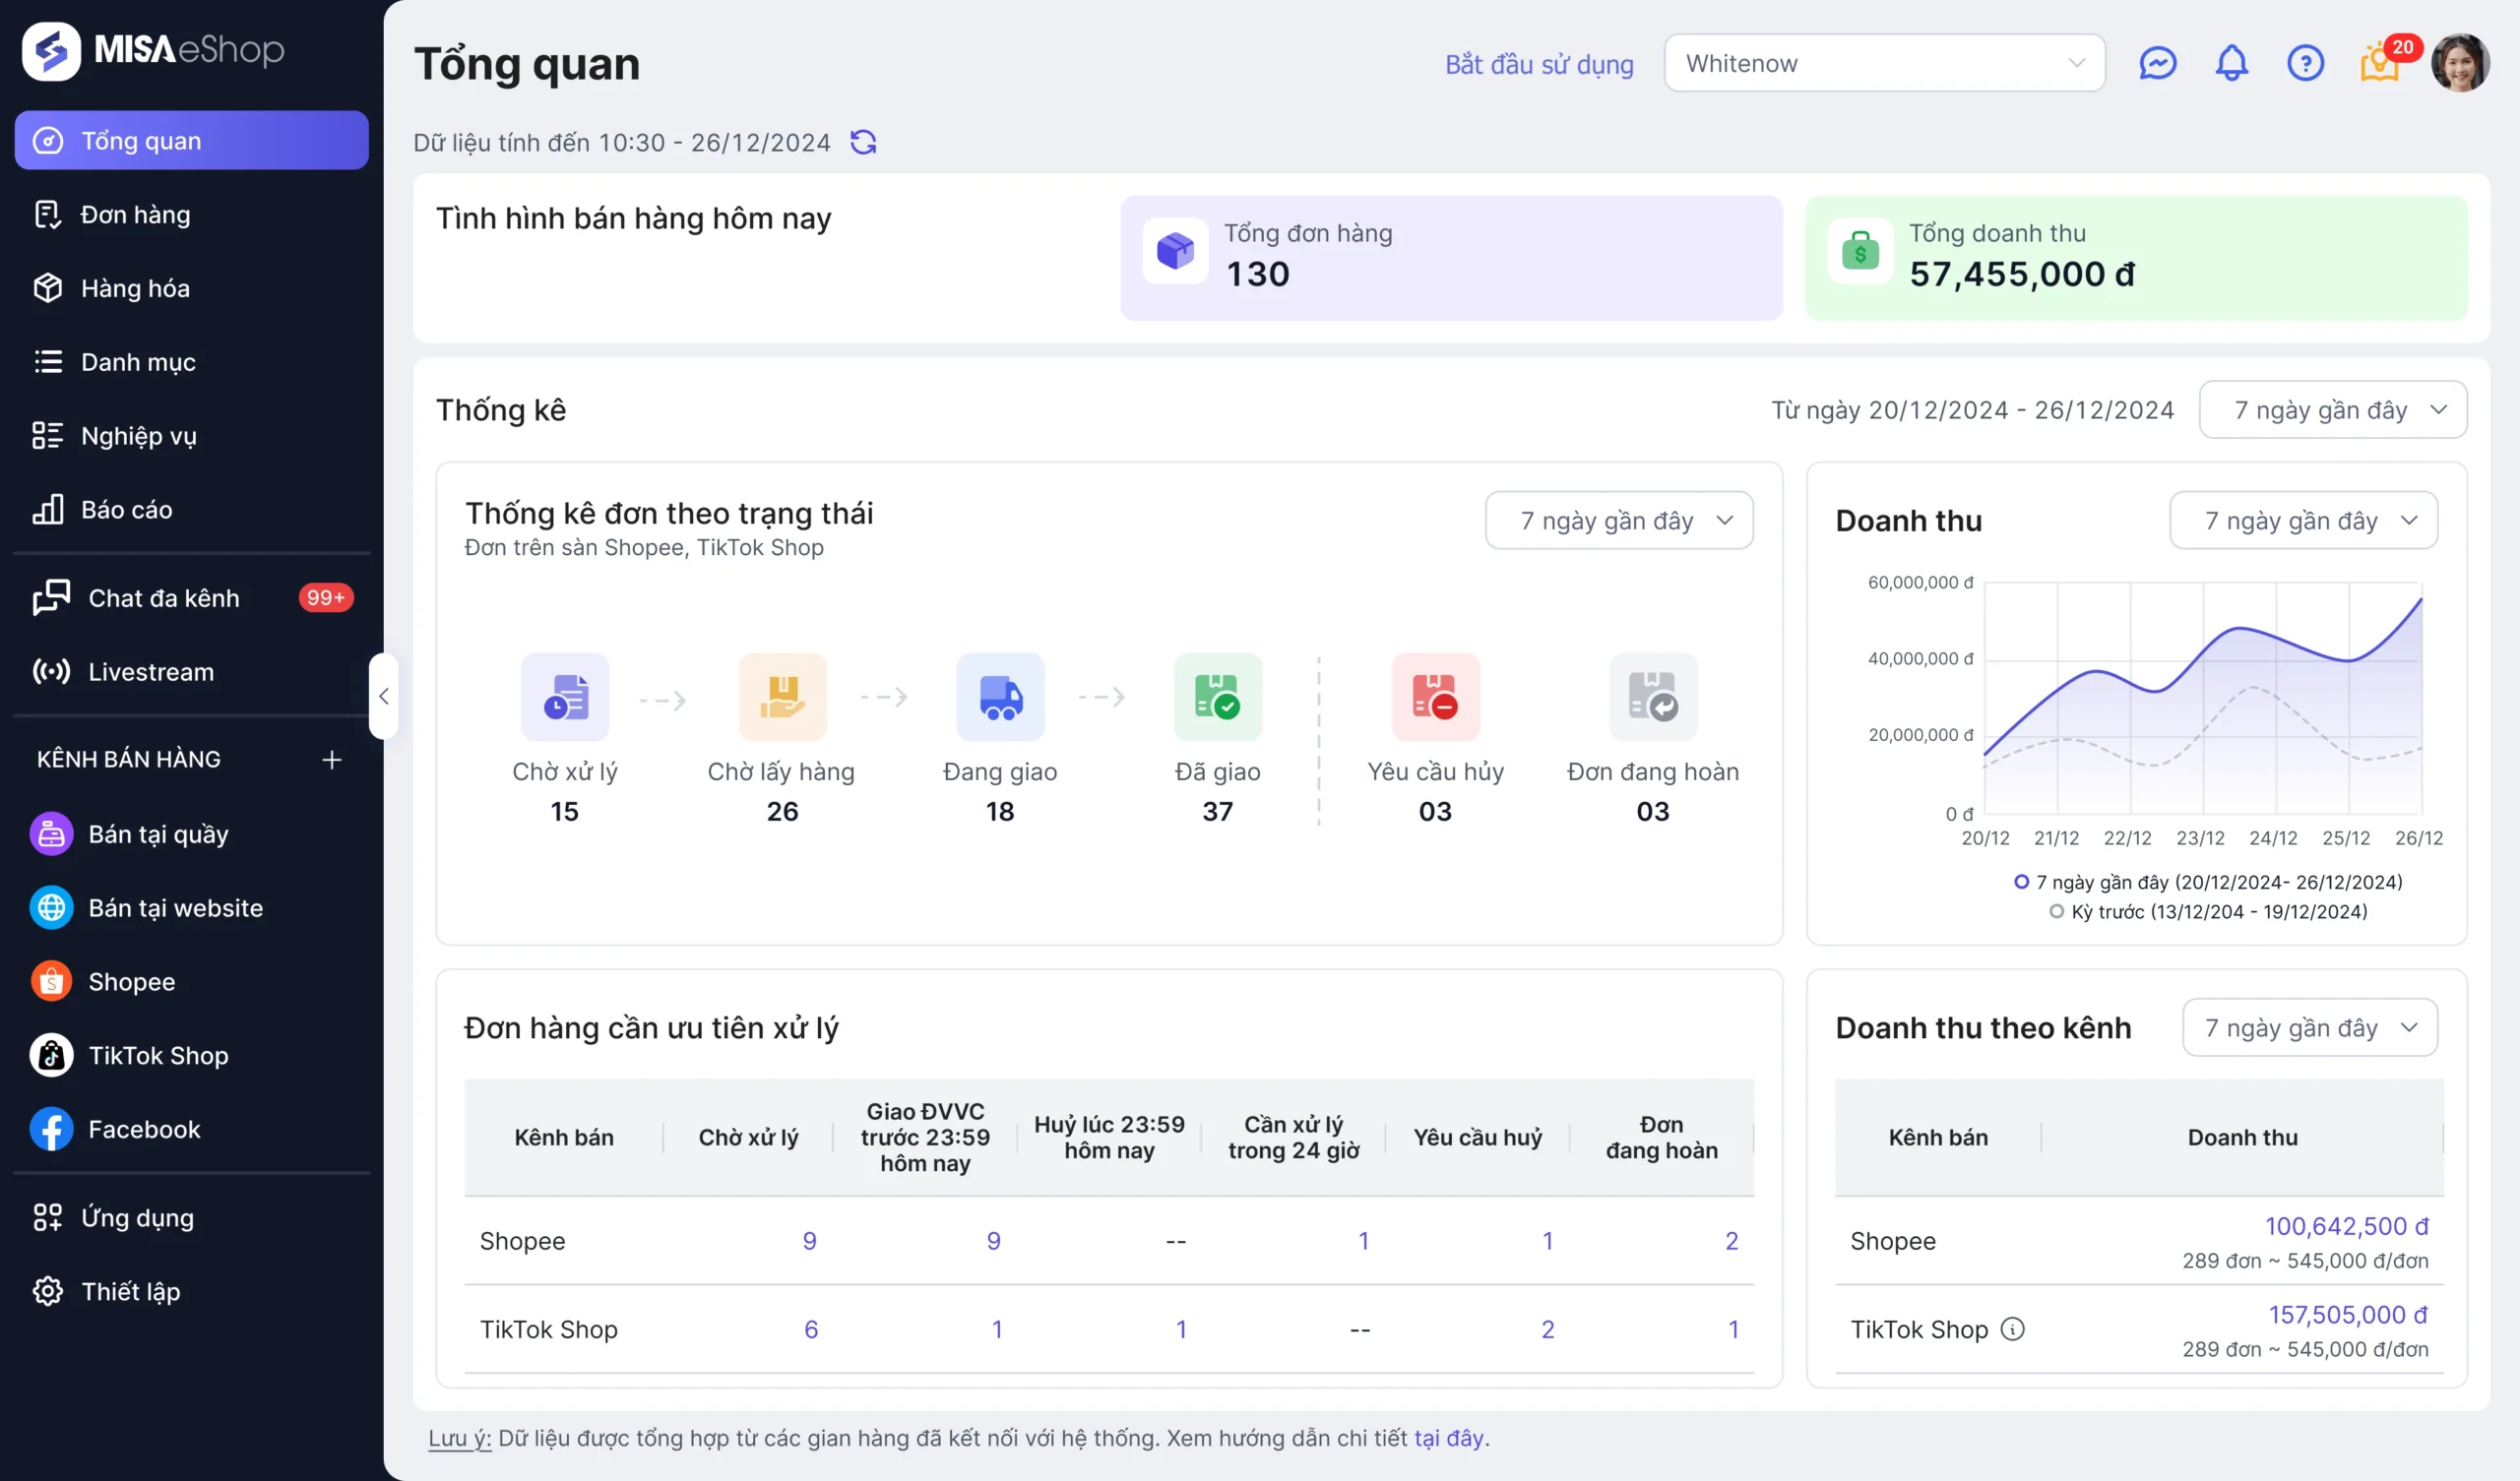This screenshot has width=2520, height=1481.
Task: Refresh data with the reload icon
Action: click(x=863, y=142)
